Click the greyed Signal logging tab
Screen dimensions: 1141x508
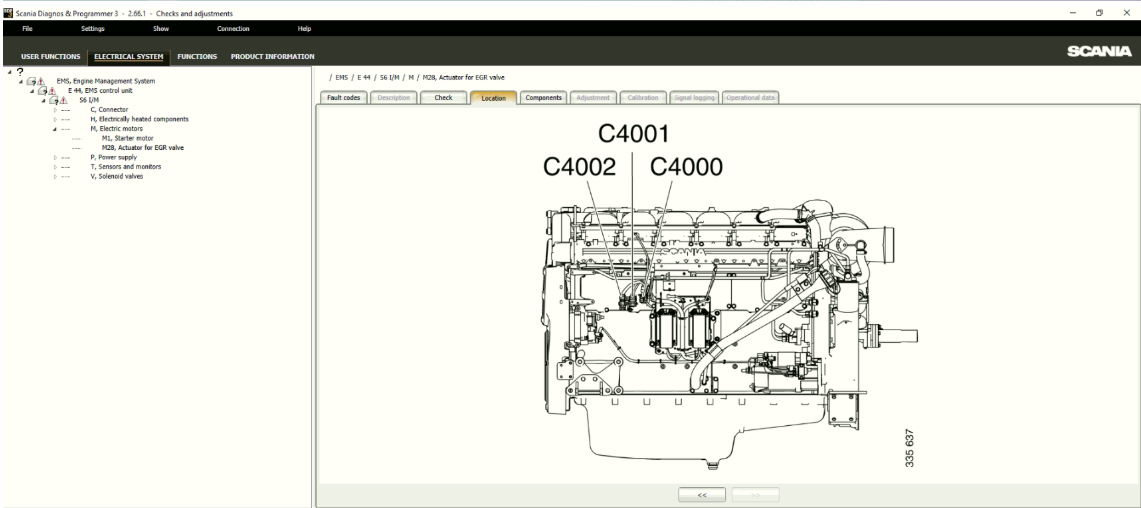pos(694,98)
